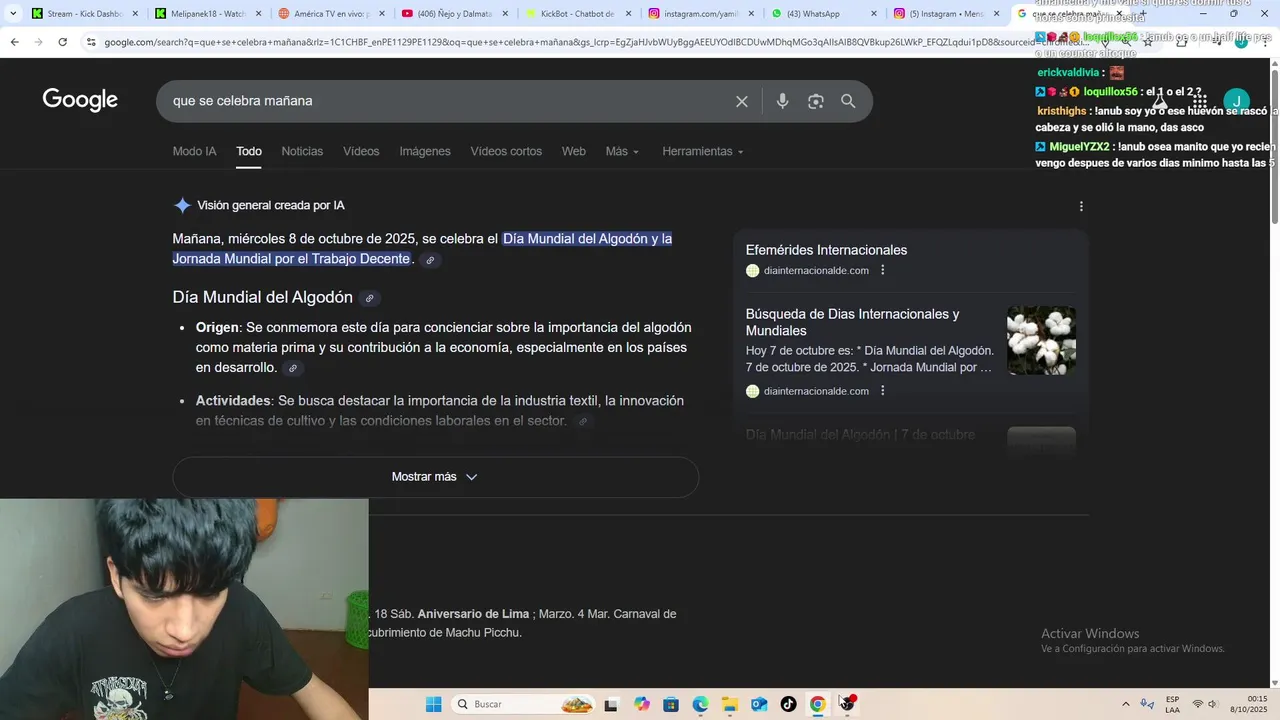The width and height of the screenshot is (1280, 720).
Task: Open File Explorer from the taskbar
Action: [x=729, y=704]
